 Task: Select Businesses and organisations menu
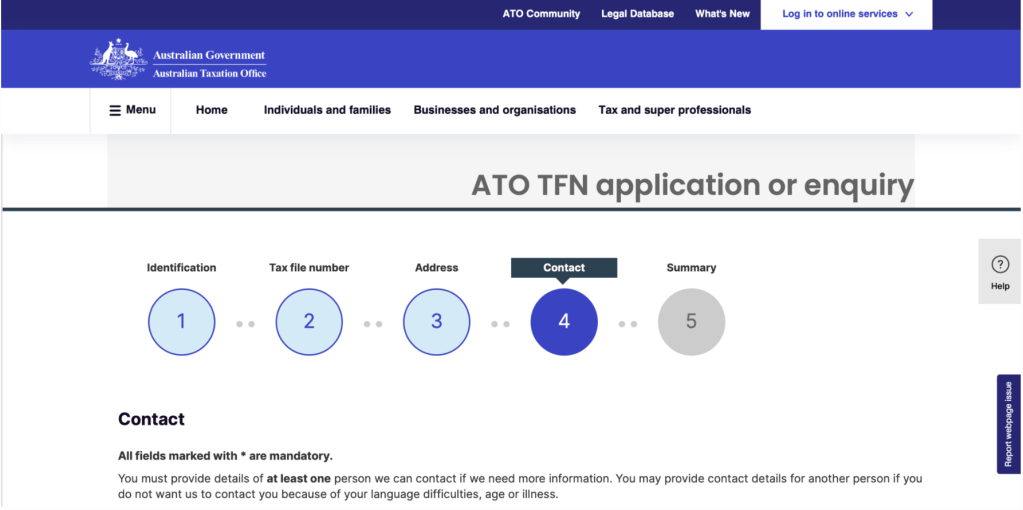point(494,110)
